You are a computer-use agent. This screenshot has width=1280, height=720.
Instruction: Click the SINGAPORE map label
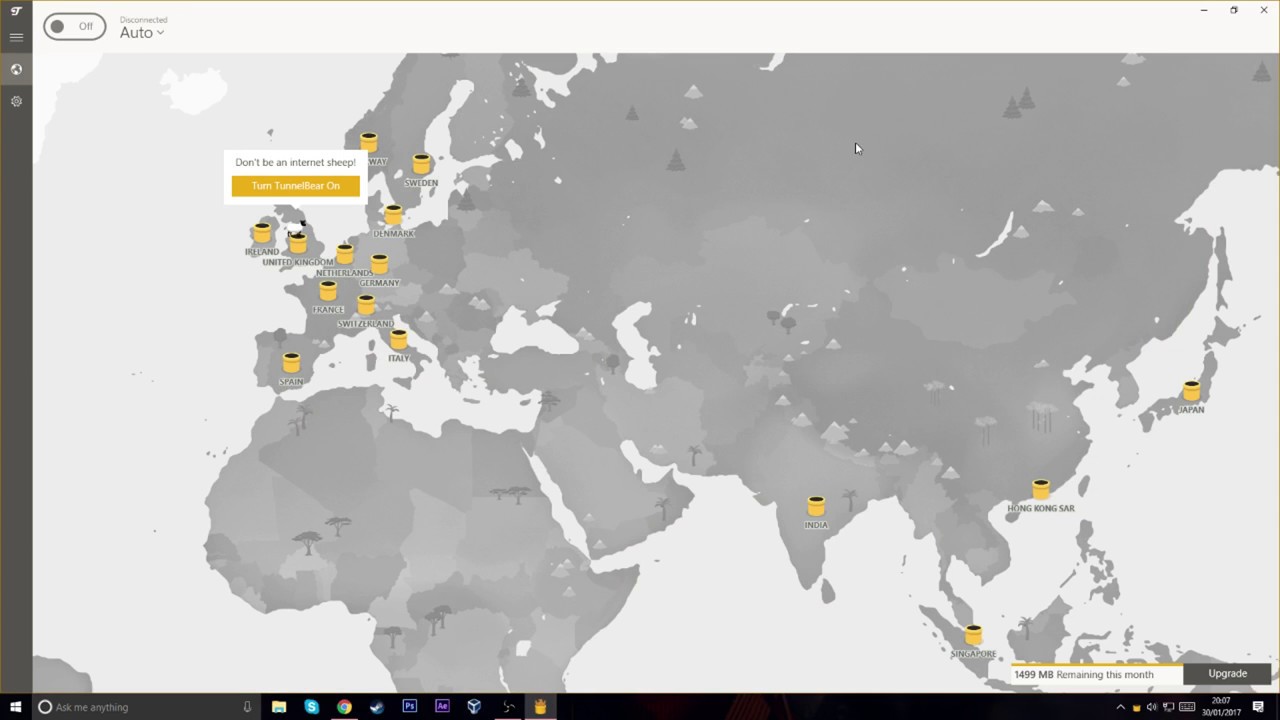tap(973, 654)
